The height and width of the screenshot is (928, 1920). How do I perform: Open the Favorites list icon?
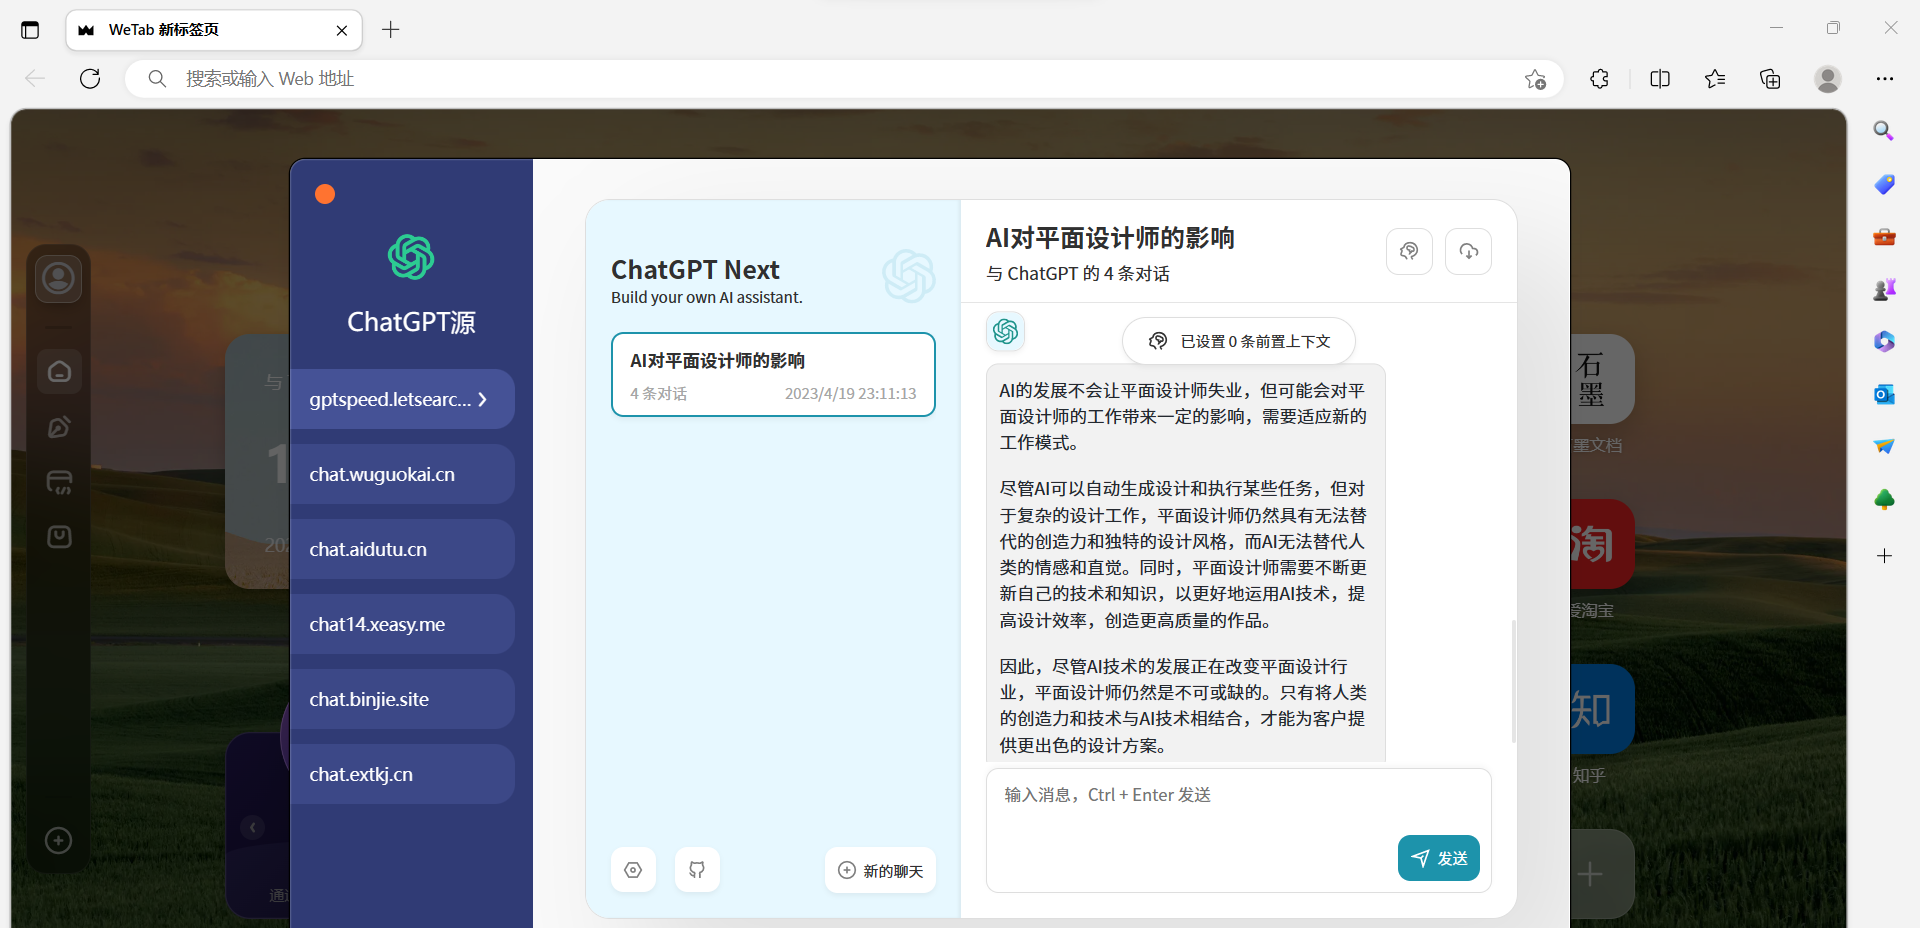(1715, 78)
